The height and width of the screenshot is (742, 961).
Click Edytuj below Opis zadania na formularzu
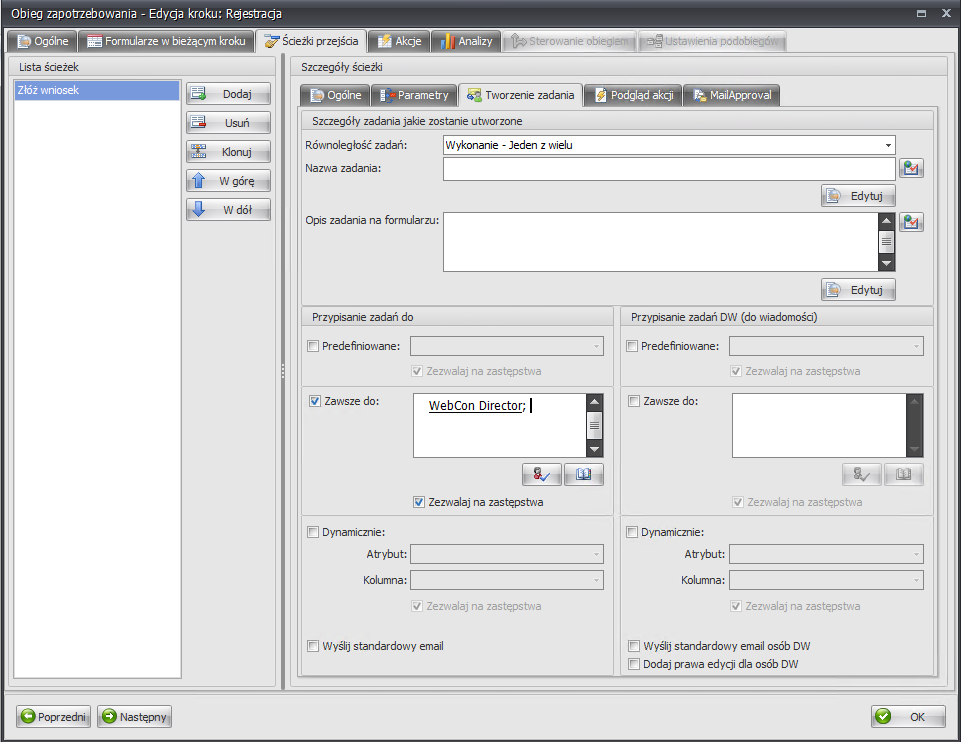coord(858,290)
